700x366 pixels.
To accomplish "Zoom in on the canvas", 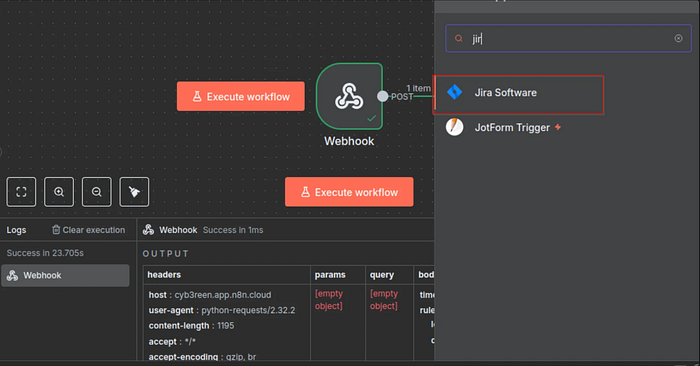I will (59, 192).
